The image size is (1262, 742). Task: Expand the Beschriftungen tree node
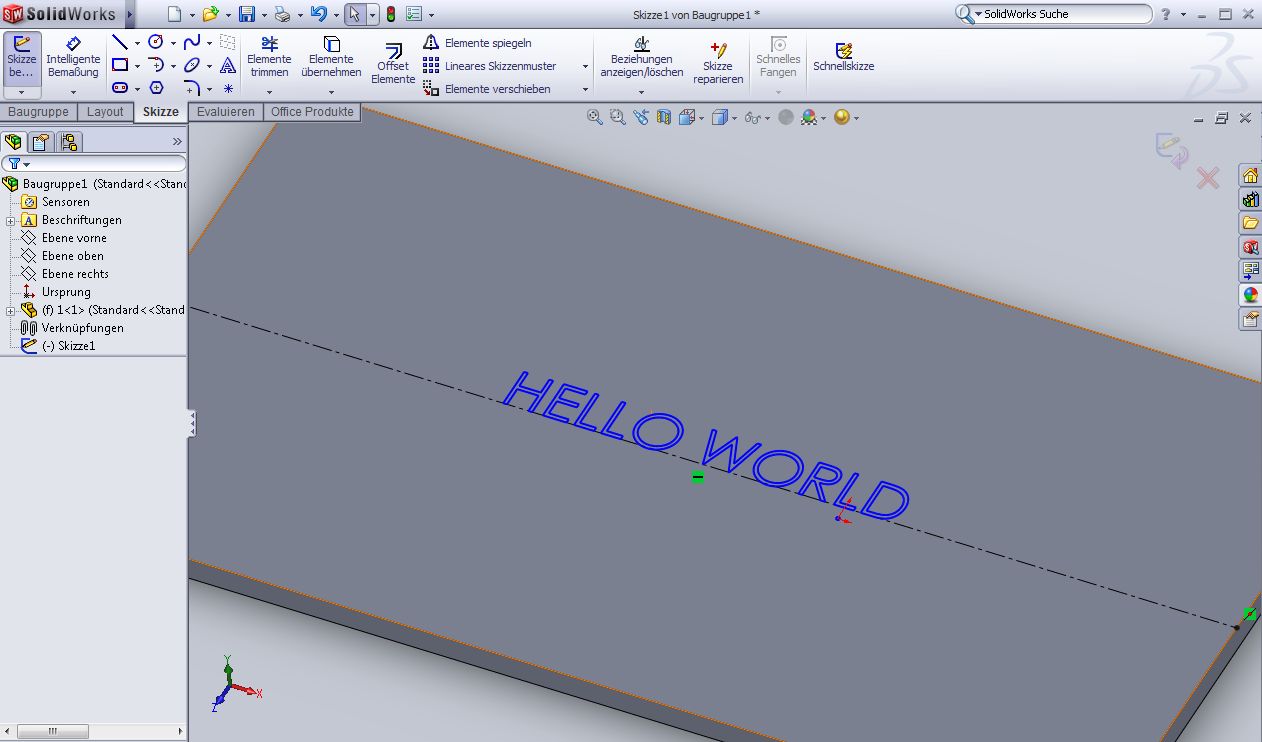(11, 220)
